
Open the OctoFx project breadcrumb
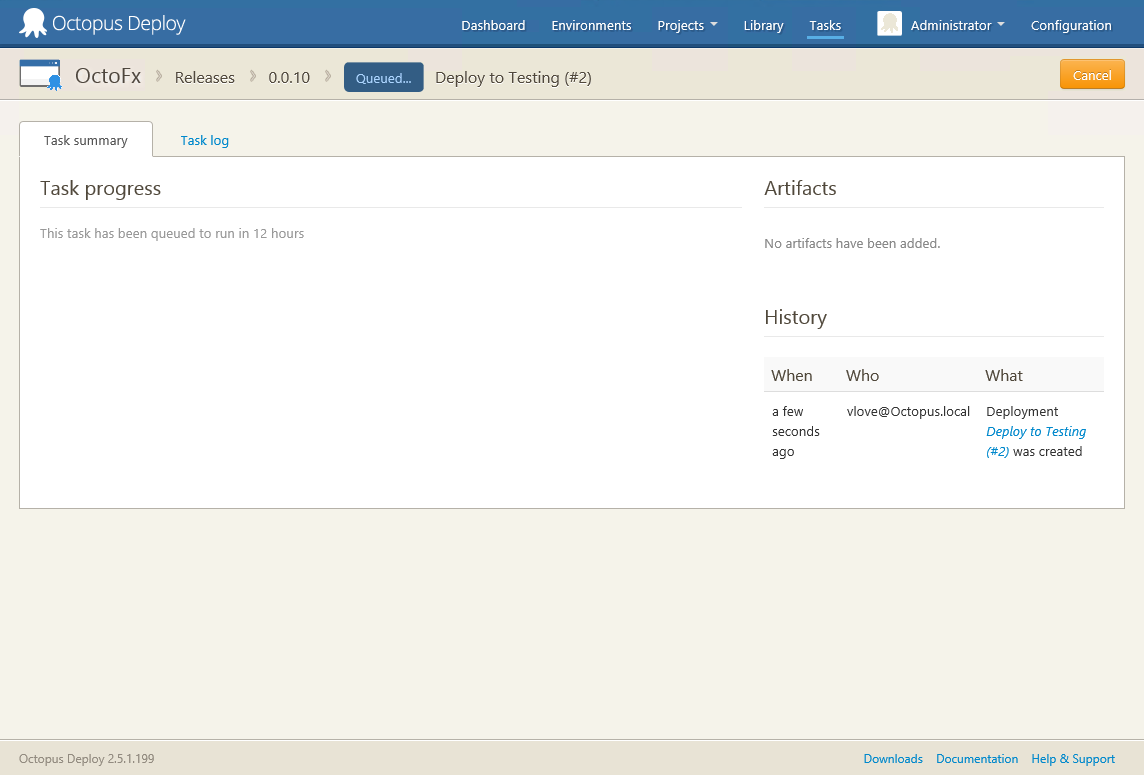point(108,77)
